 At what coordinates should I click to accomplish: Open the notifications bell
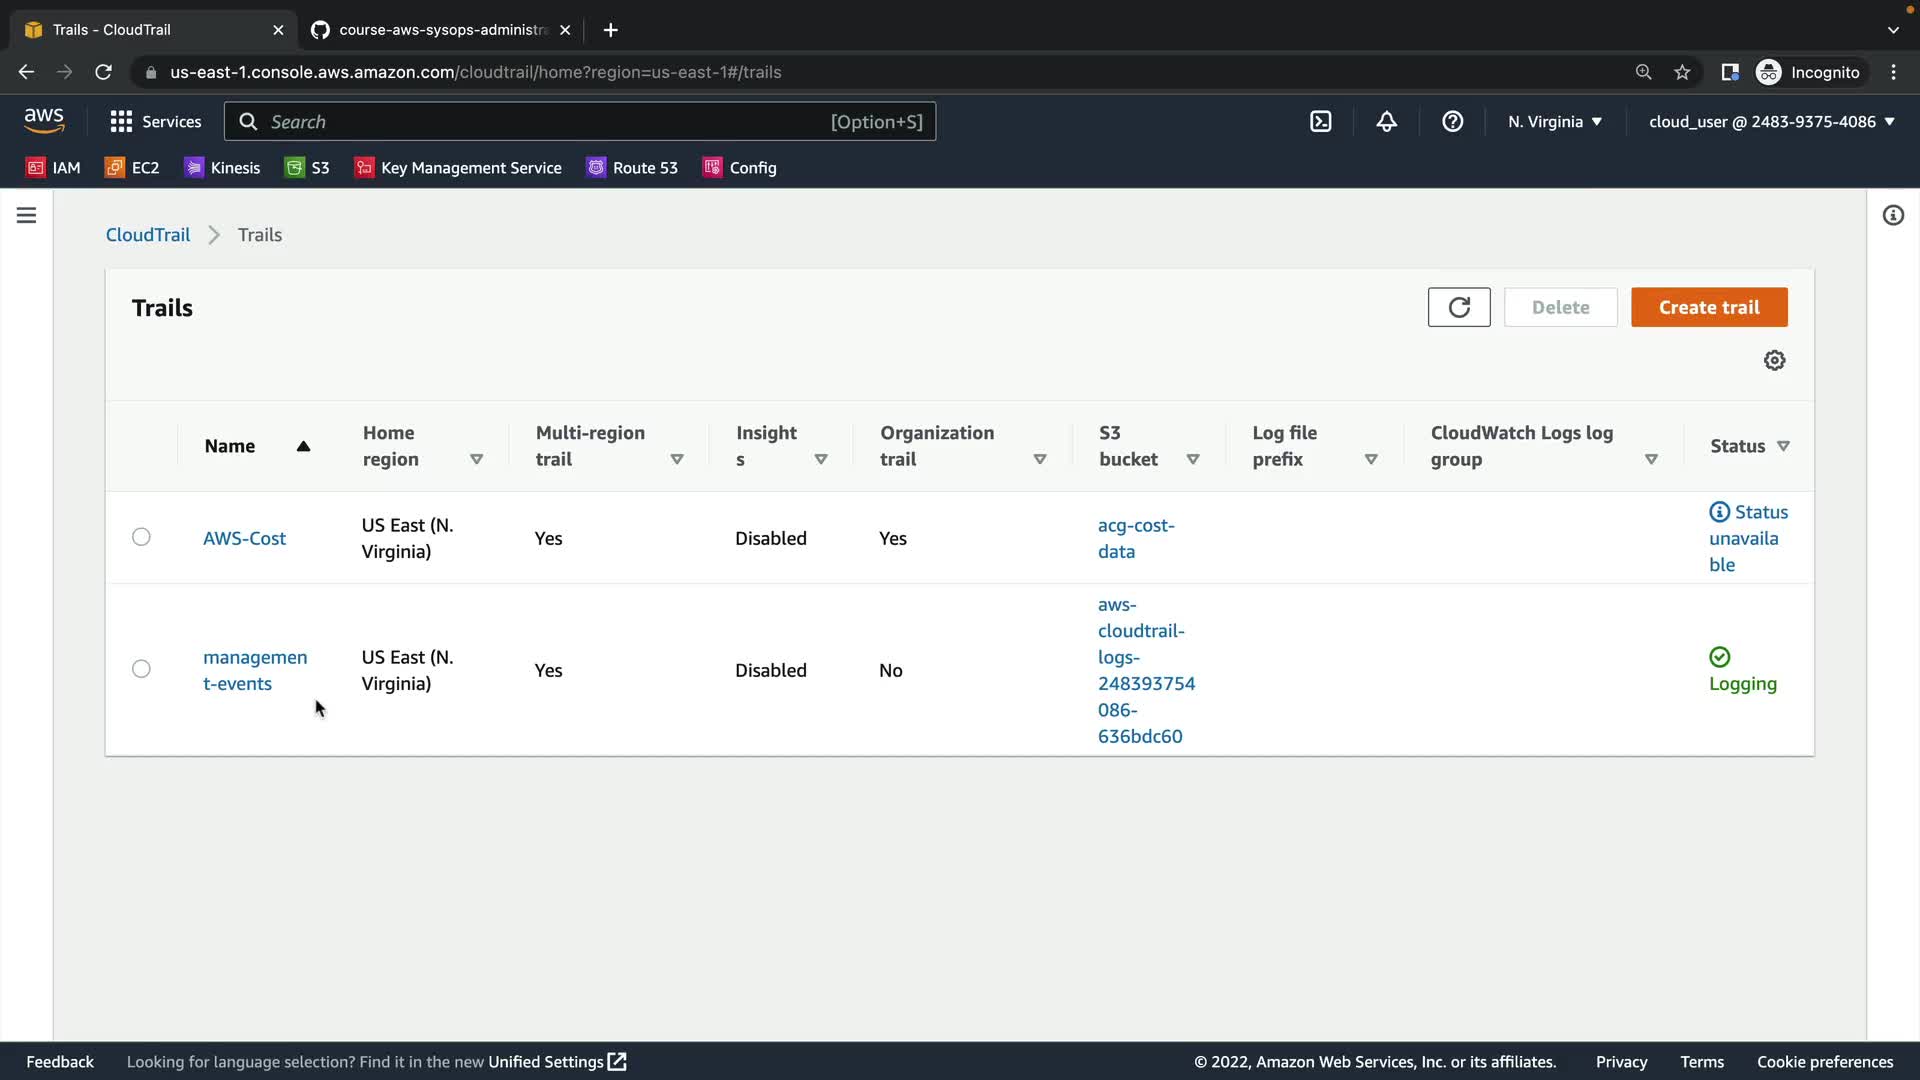(x=1386, y=122)
